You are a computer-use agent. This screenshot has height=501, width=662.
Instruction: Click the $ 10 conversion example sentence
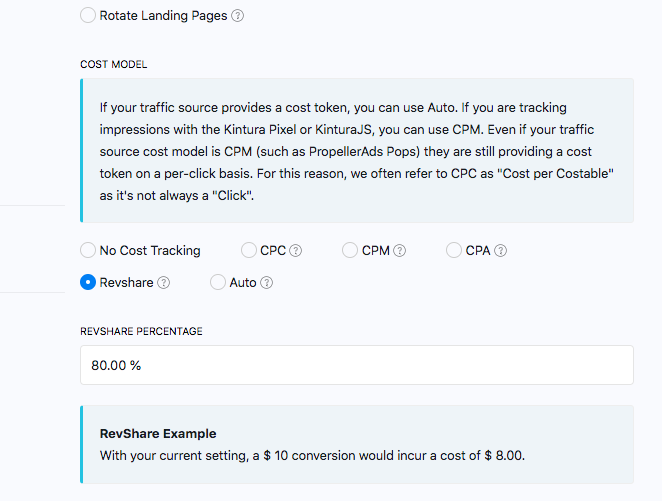tap(312, 456)
